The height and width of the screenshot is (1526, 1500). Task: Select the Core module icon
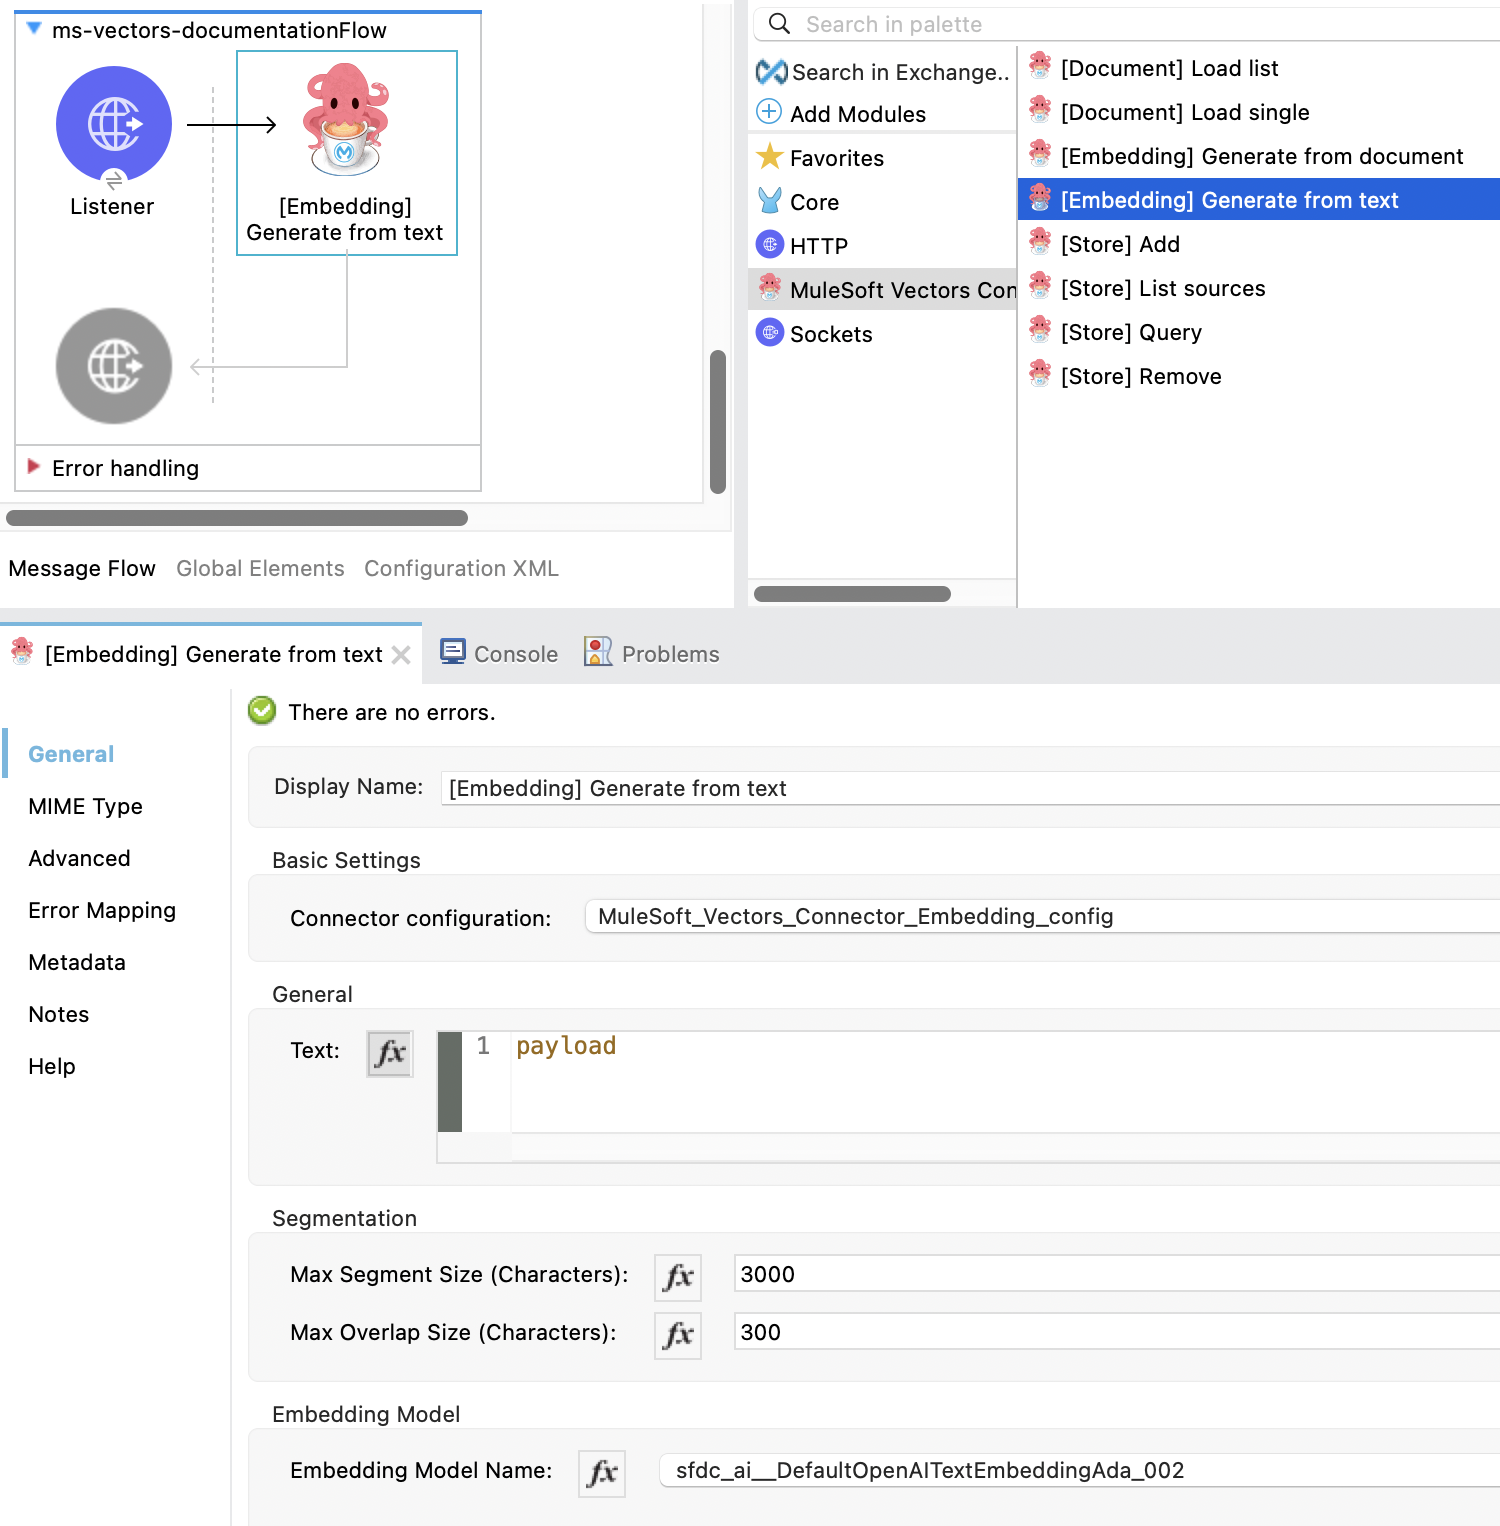769,200
